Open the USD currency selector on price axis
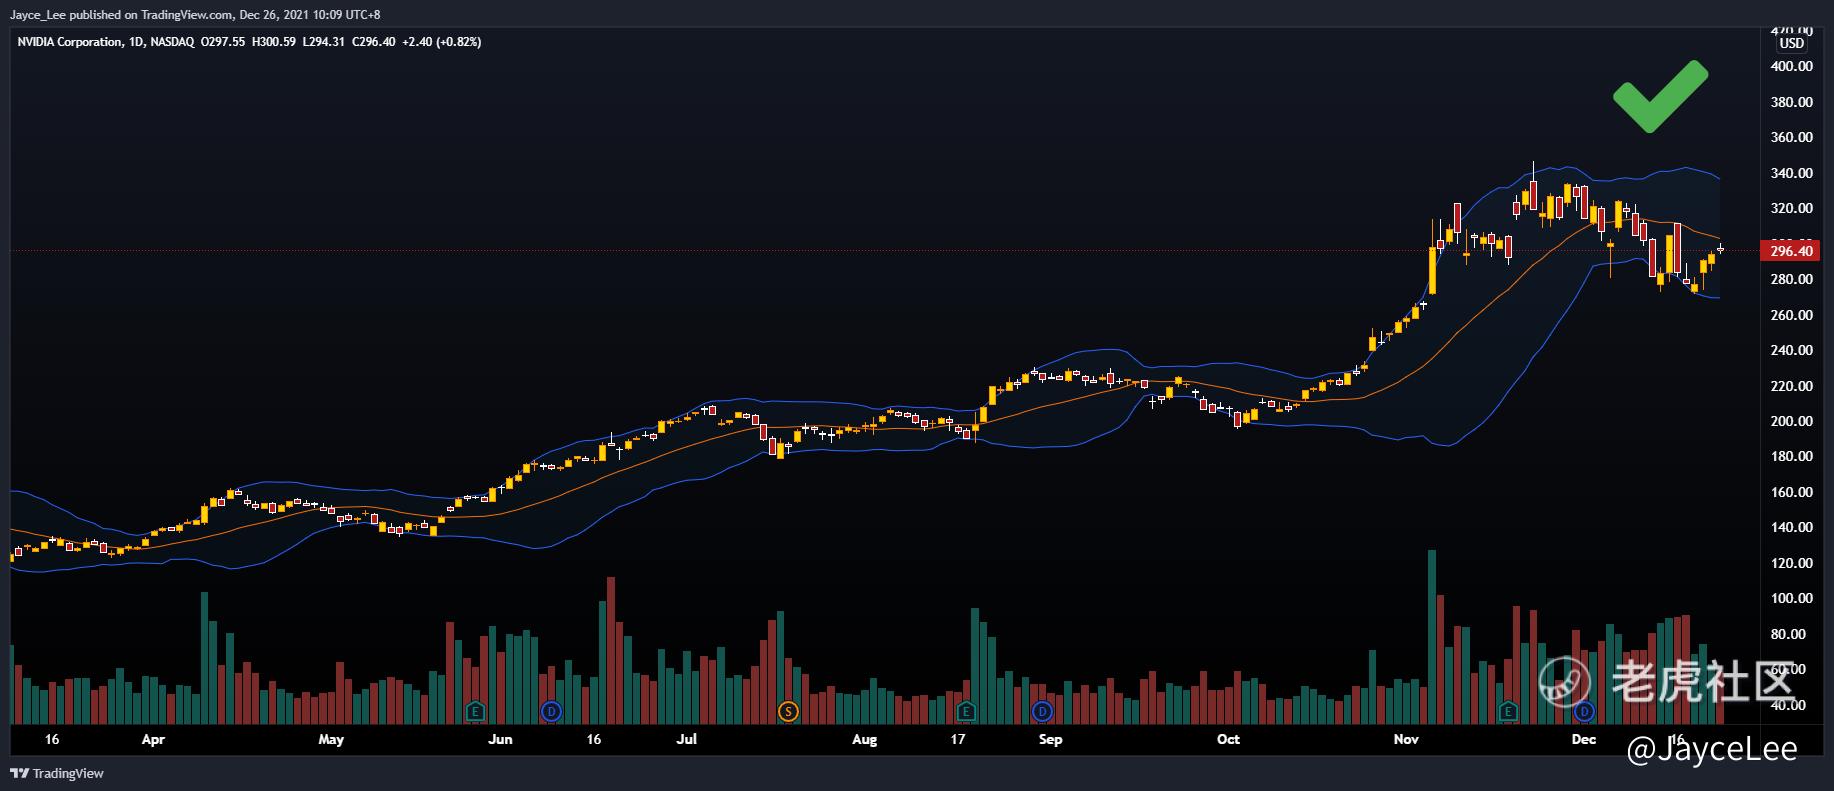 pos(1791,43)
